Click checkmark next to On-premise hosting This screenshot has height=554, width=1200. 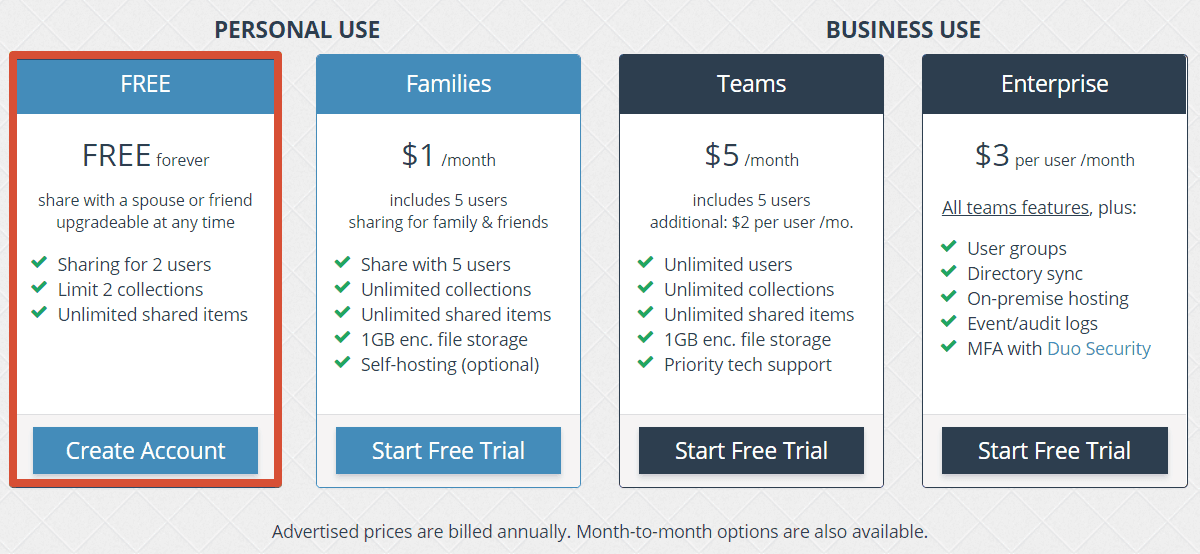pos(949,297)
